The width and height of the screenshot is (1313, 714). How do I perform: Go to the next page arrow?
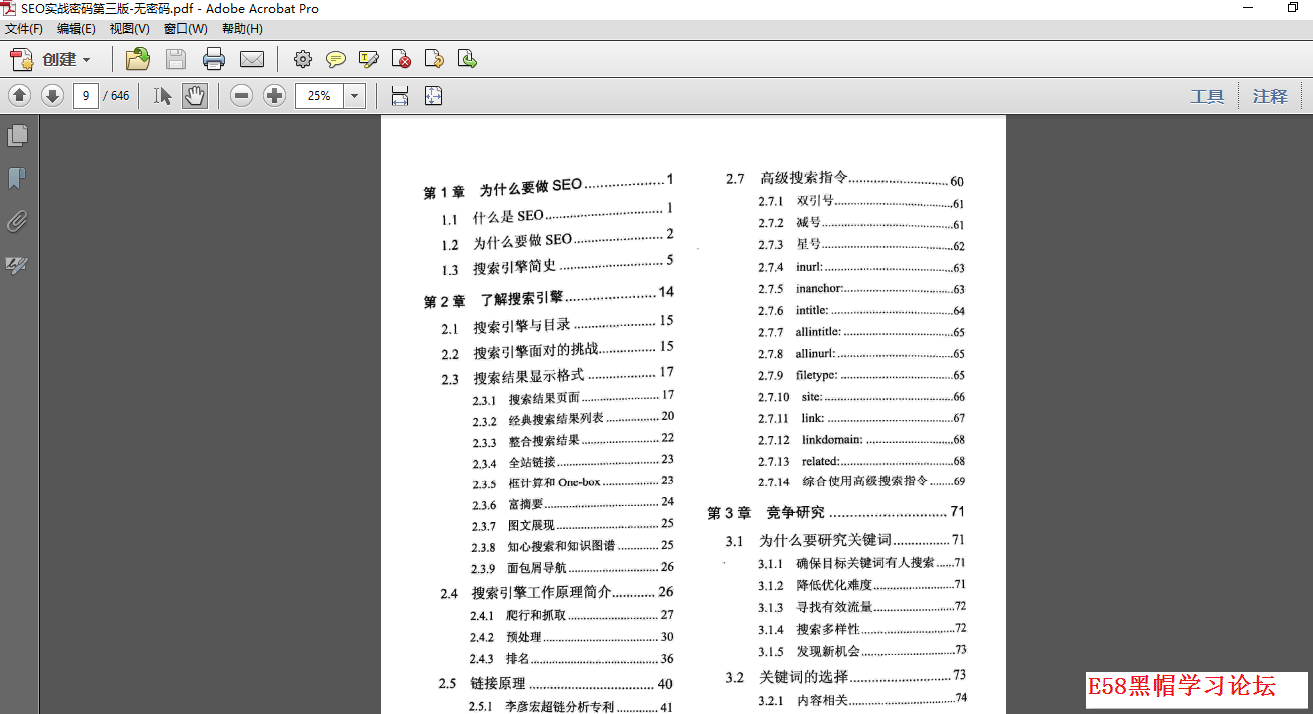tap(52, 96)
